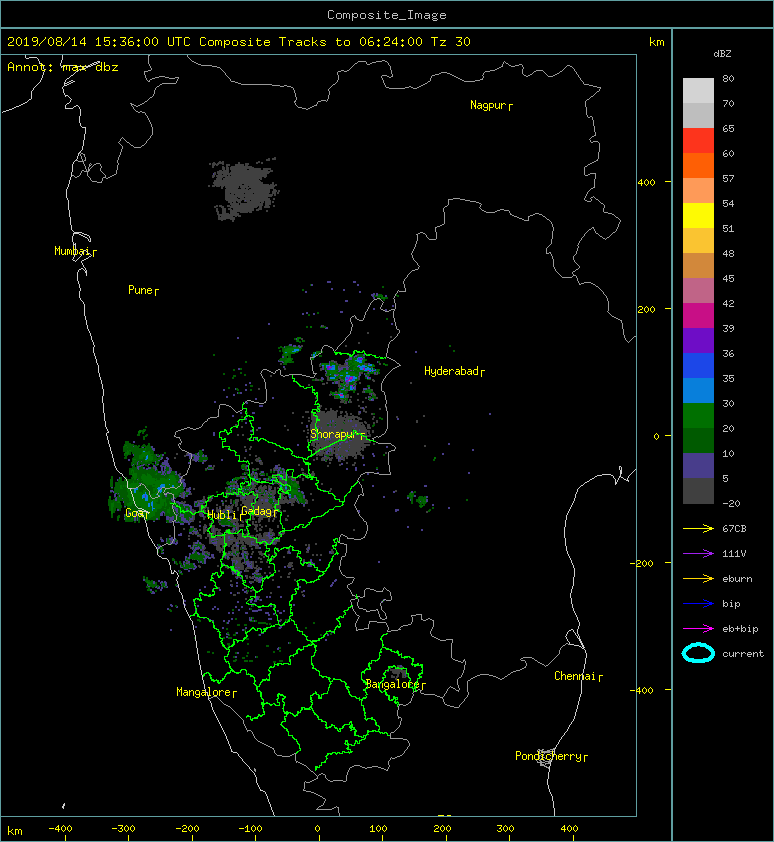Click the blue bip arrow legend icon
The height and width of the screenshot is (842, 774).
click(x=698, y=604)
